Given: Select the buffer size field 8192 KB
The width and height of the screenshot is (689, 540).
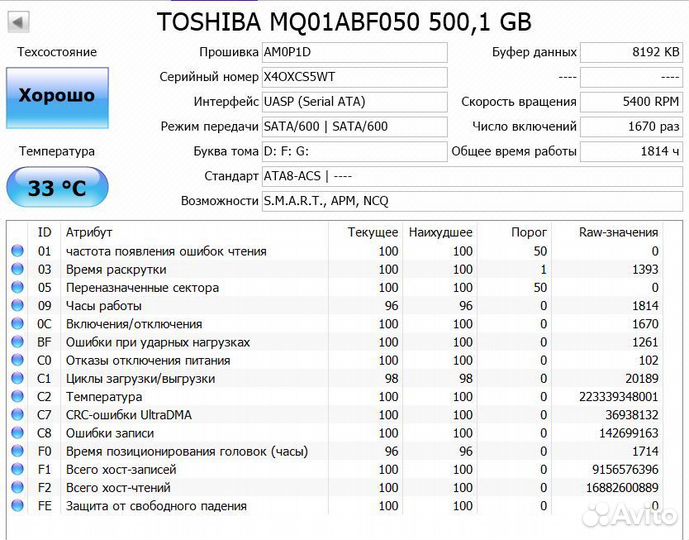Looking at the screenshot, I should point(631,52).
